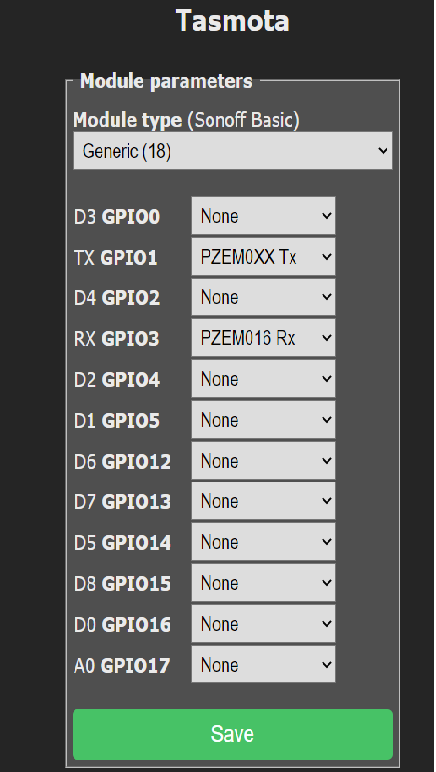Image resolution: width=436 pixels, height=772 pixels.
Task: Expand the D5 GPIO14 selector
Action: click(263, 542)
